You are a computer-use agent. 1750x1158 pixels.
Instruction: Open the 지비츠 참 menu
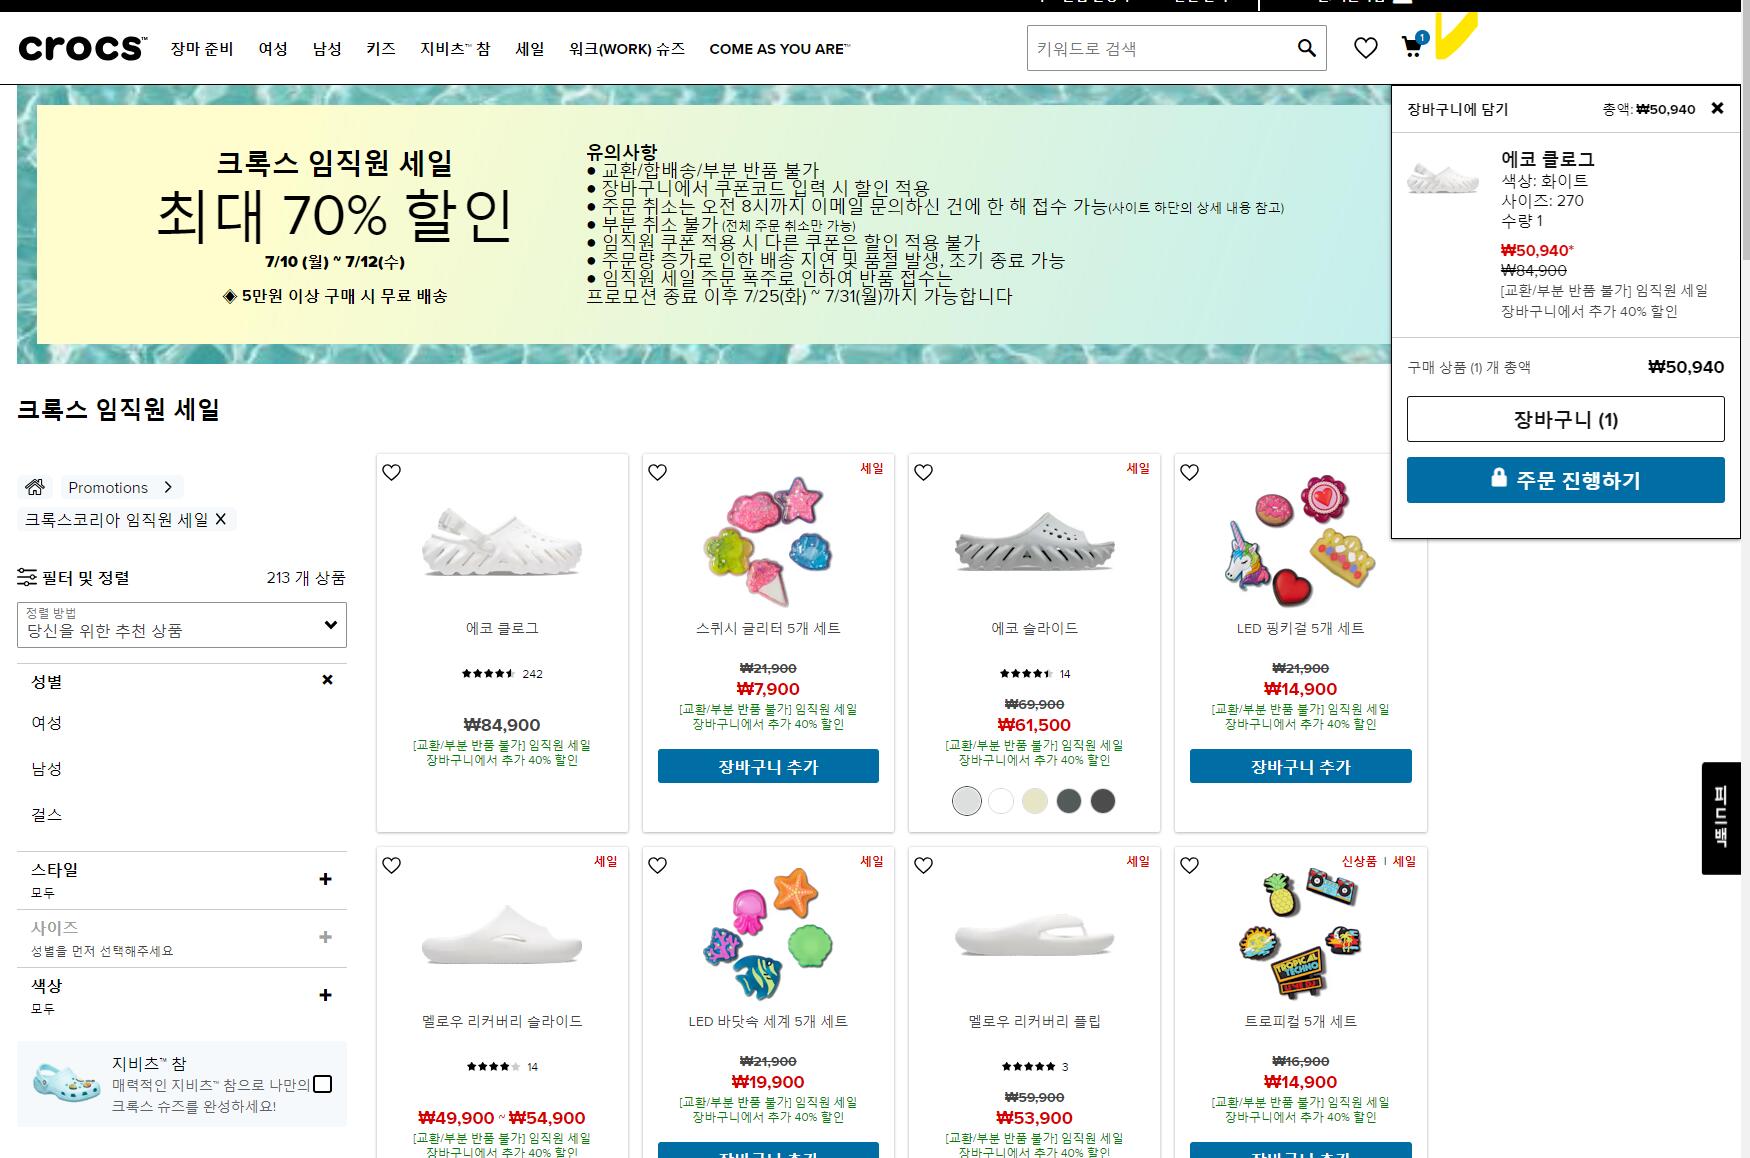pyautogui.click(x=455, y=48)
